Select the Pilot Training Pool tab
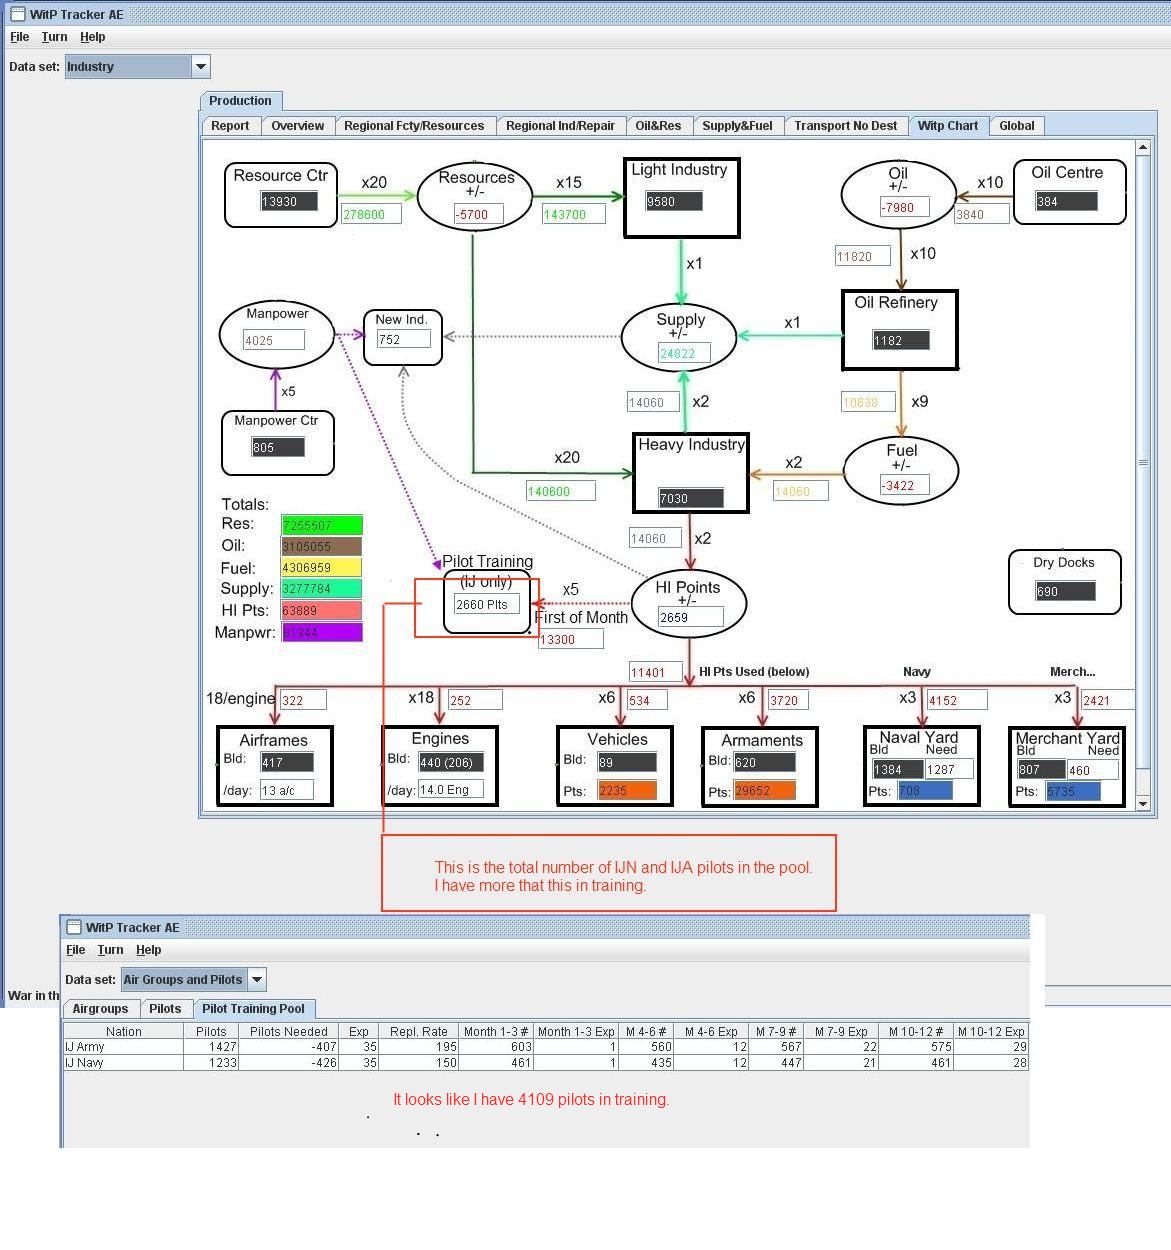 click(x=254, y=1009)
